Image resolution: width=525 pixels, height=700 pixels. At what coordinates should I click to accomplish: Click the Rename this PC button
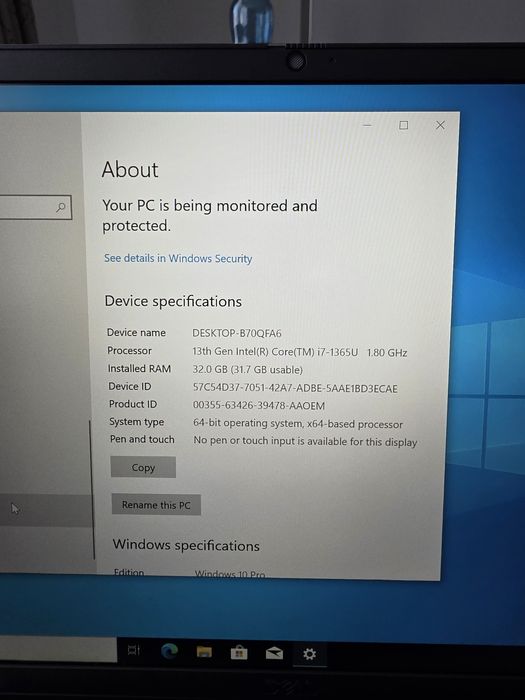click(x=156, y=505)
